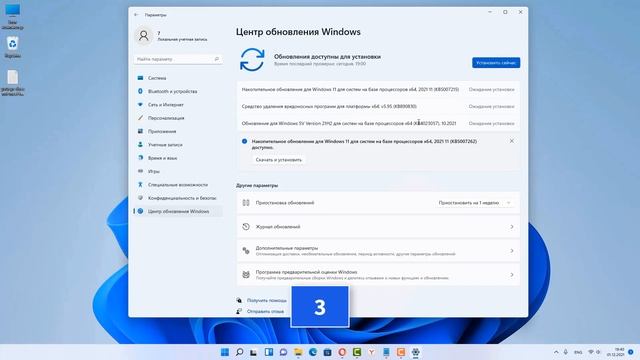Open the orange C app on the taskbar
Image resolution: width=640 pixels, height=360 pixels.
coord(401,352)
